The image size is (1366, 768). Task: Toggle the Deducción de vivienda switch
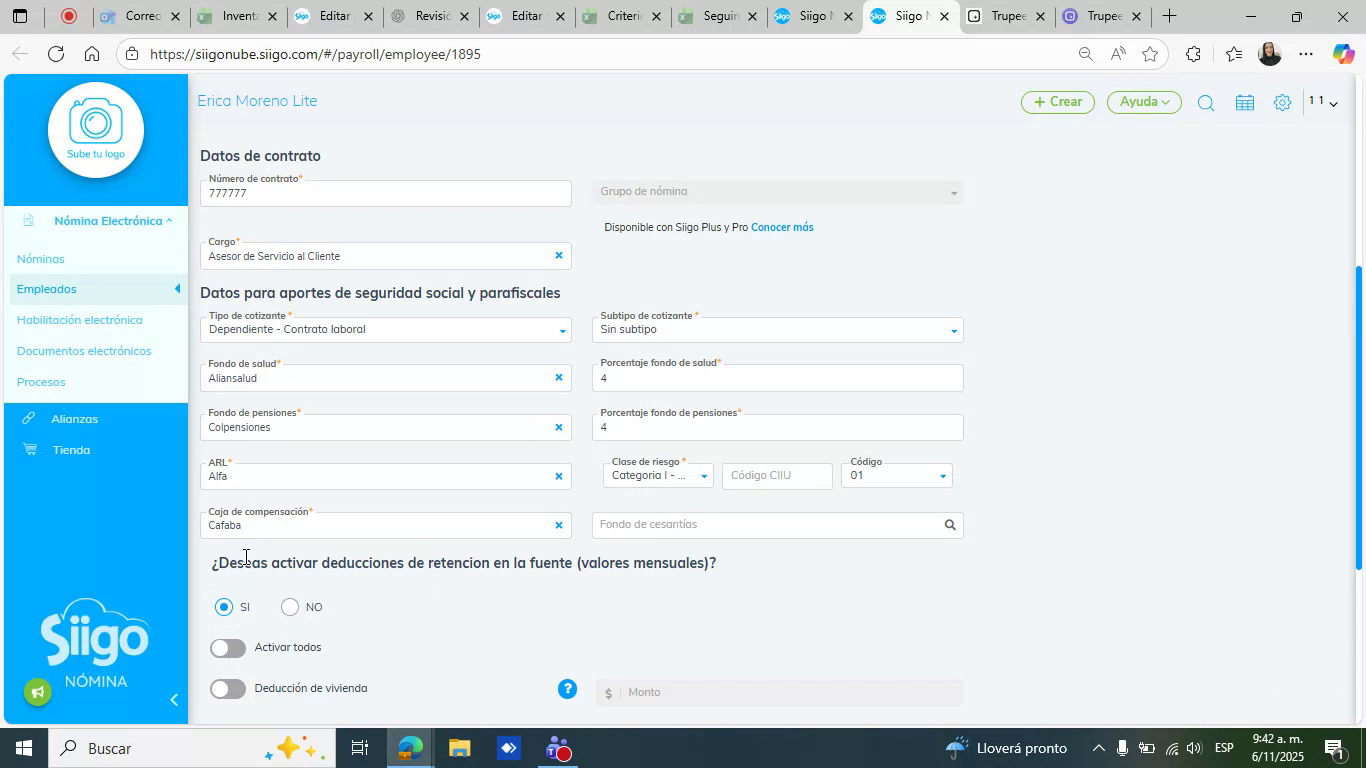228,689
